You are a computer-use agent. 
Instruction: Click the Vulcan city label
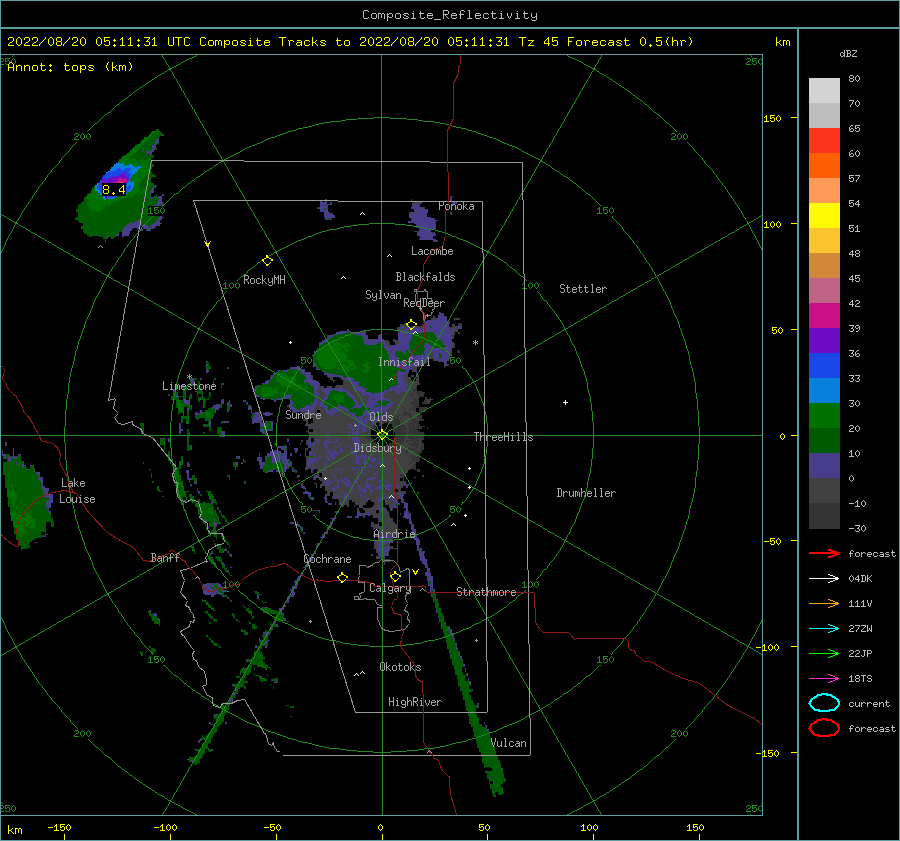(509, 743)
